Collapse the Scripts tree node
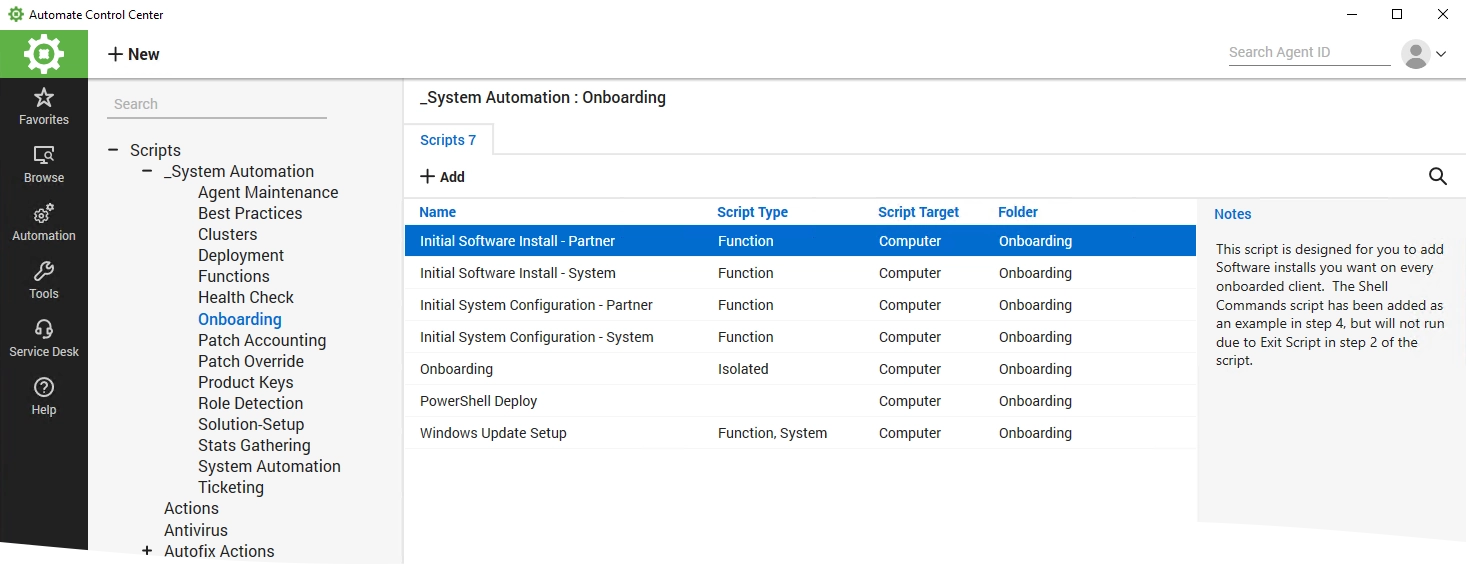This screenshot has width=1466, height=564. pos(113,150)
